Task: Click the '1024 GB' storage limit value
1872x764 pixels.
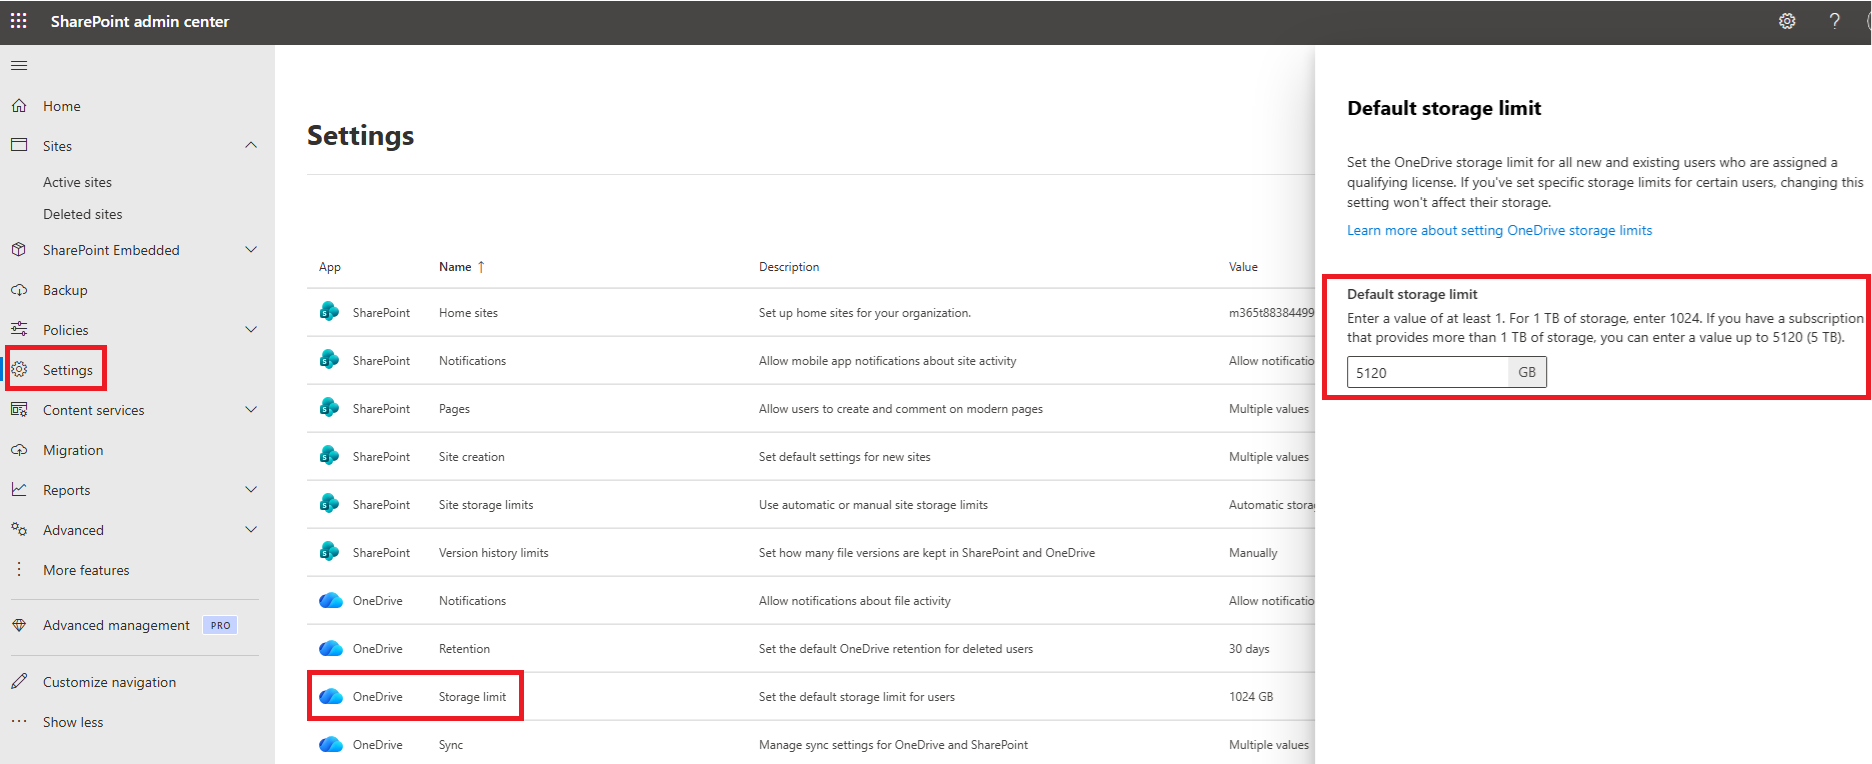Action: (x=1251, y=697)
